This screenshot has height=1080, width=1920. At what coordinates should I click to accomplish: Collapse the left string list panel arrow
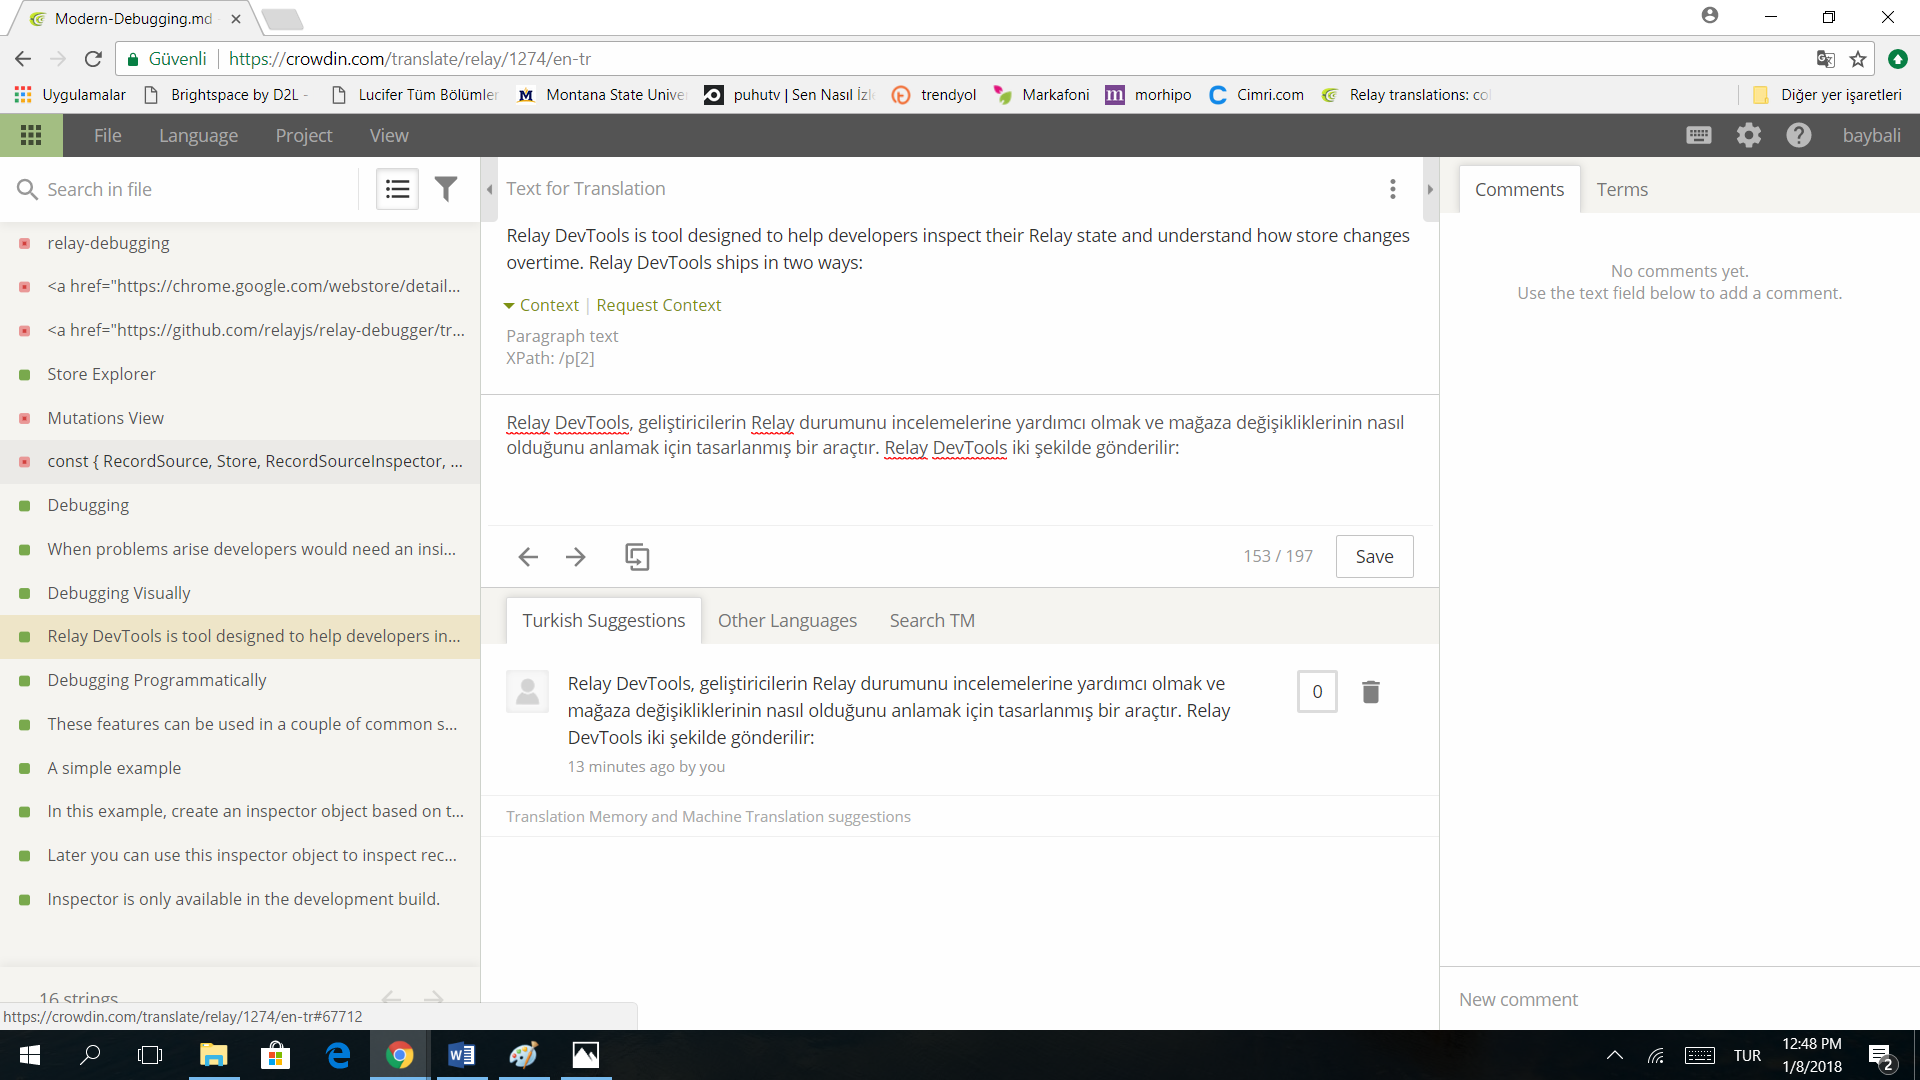click(489, 189)
